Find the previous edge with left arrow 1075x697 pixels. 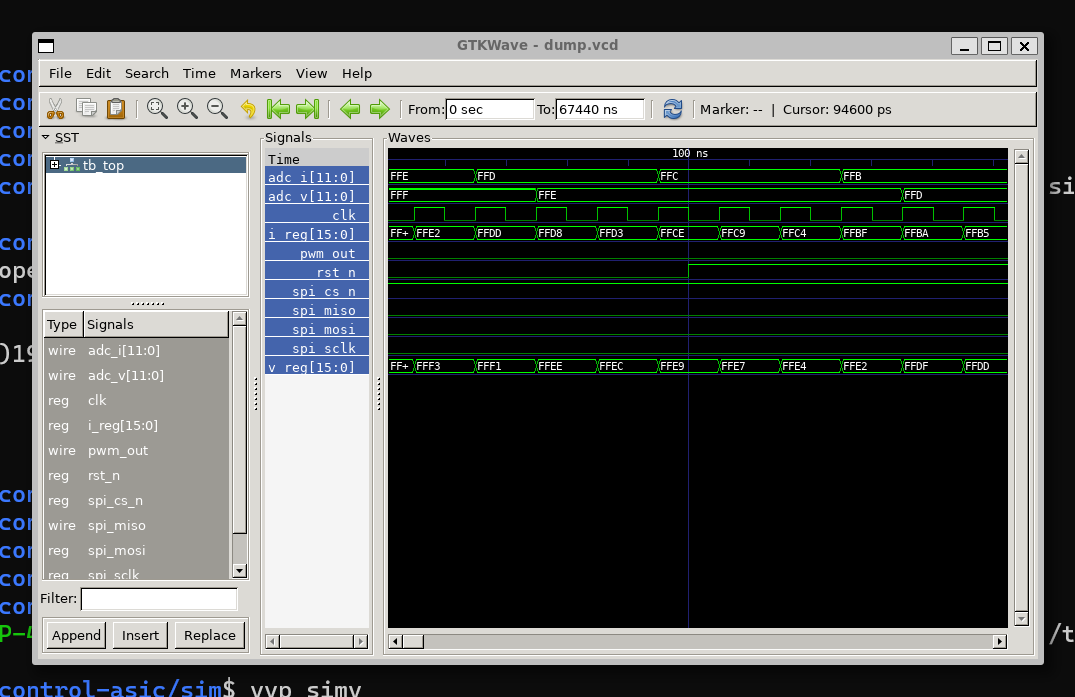[x=349, y=109]
